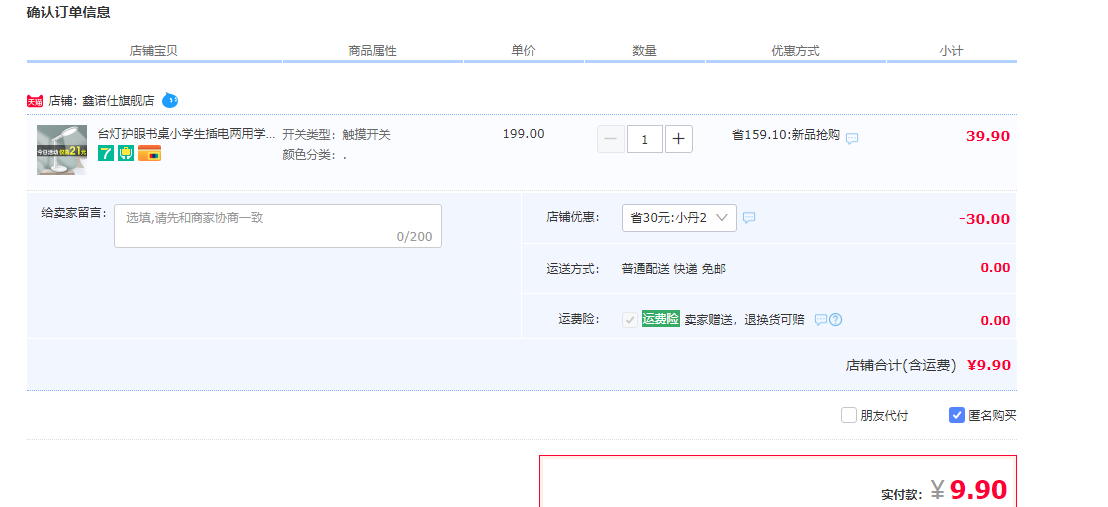Click the 店铺合计 total ¥9.90
The height and width of the screenshot is (507, 1108).
(x=989, y=366)
